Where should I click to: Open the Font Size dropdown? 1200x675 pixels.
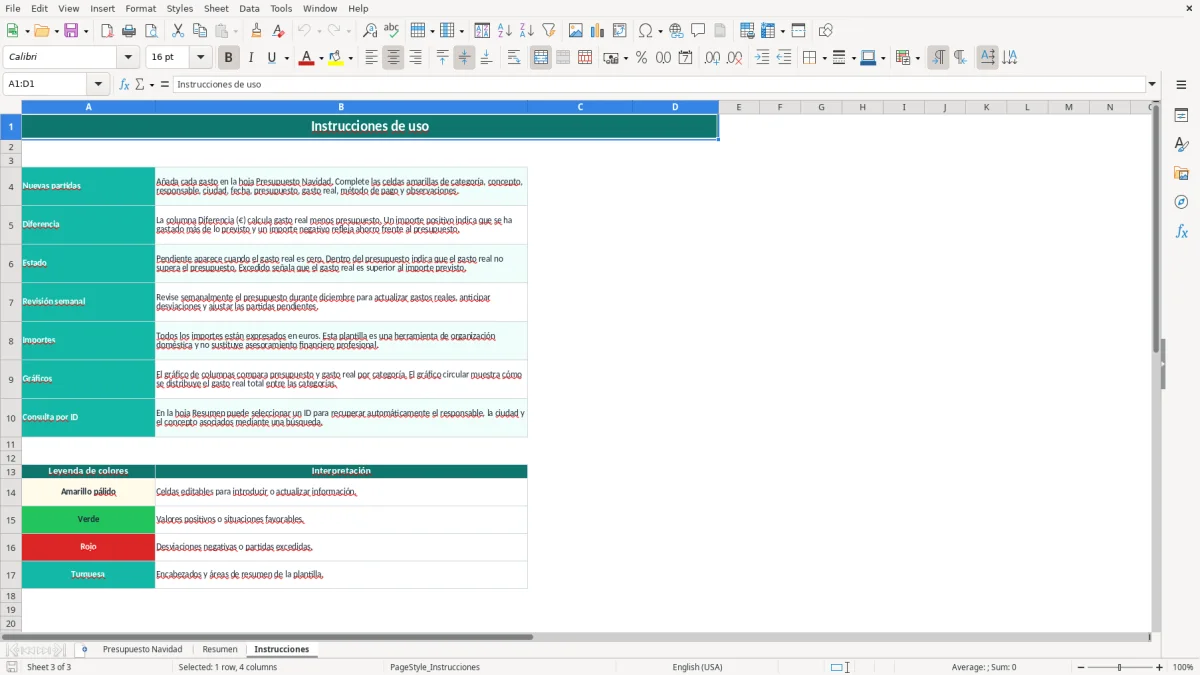[x=200, y=58]
